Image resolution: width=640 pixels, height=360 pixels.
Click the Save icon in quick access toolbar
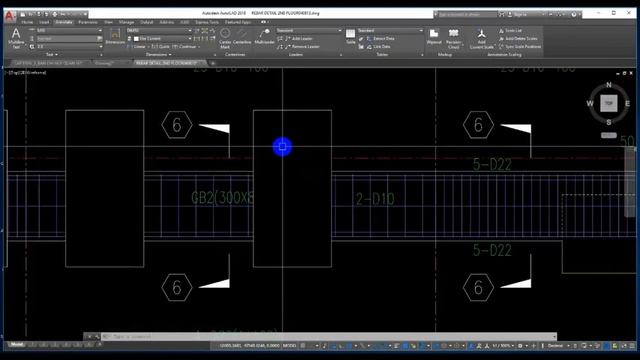point(39,14)
